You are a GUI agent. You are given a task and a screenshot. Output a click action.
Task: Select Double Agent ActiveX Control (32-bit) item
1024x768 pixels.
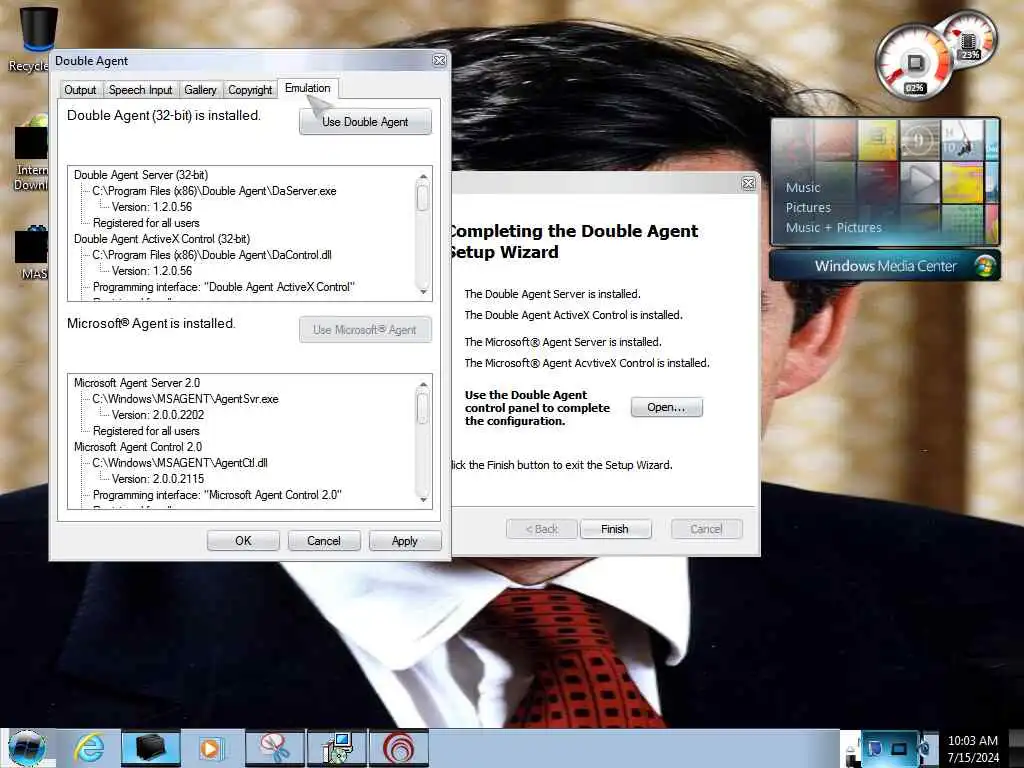point(162,239)
